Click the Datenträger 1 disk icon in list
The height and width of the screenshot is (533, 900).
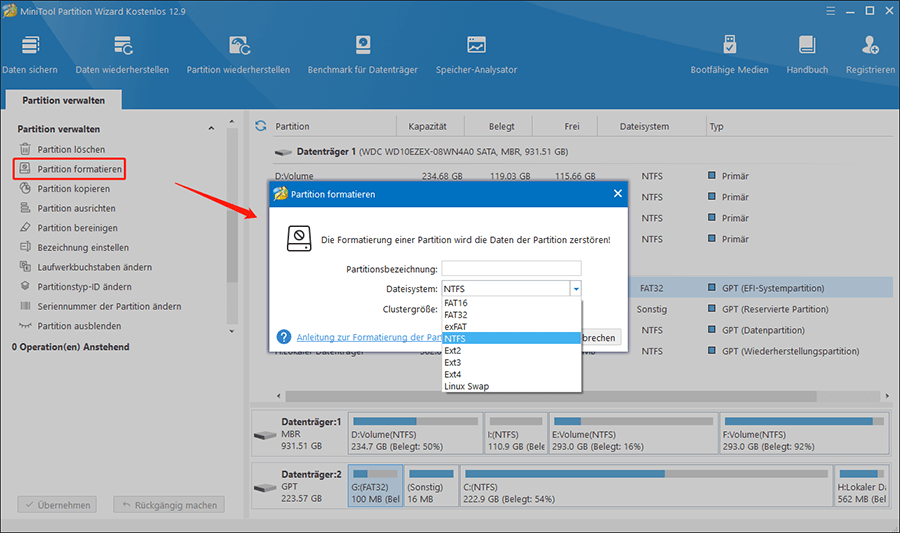click(283, 152)
